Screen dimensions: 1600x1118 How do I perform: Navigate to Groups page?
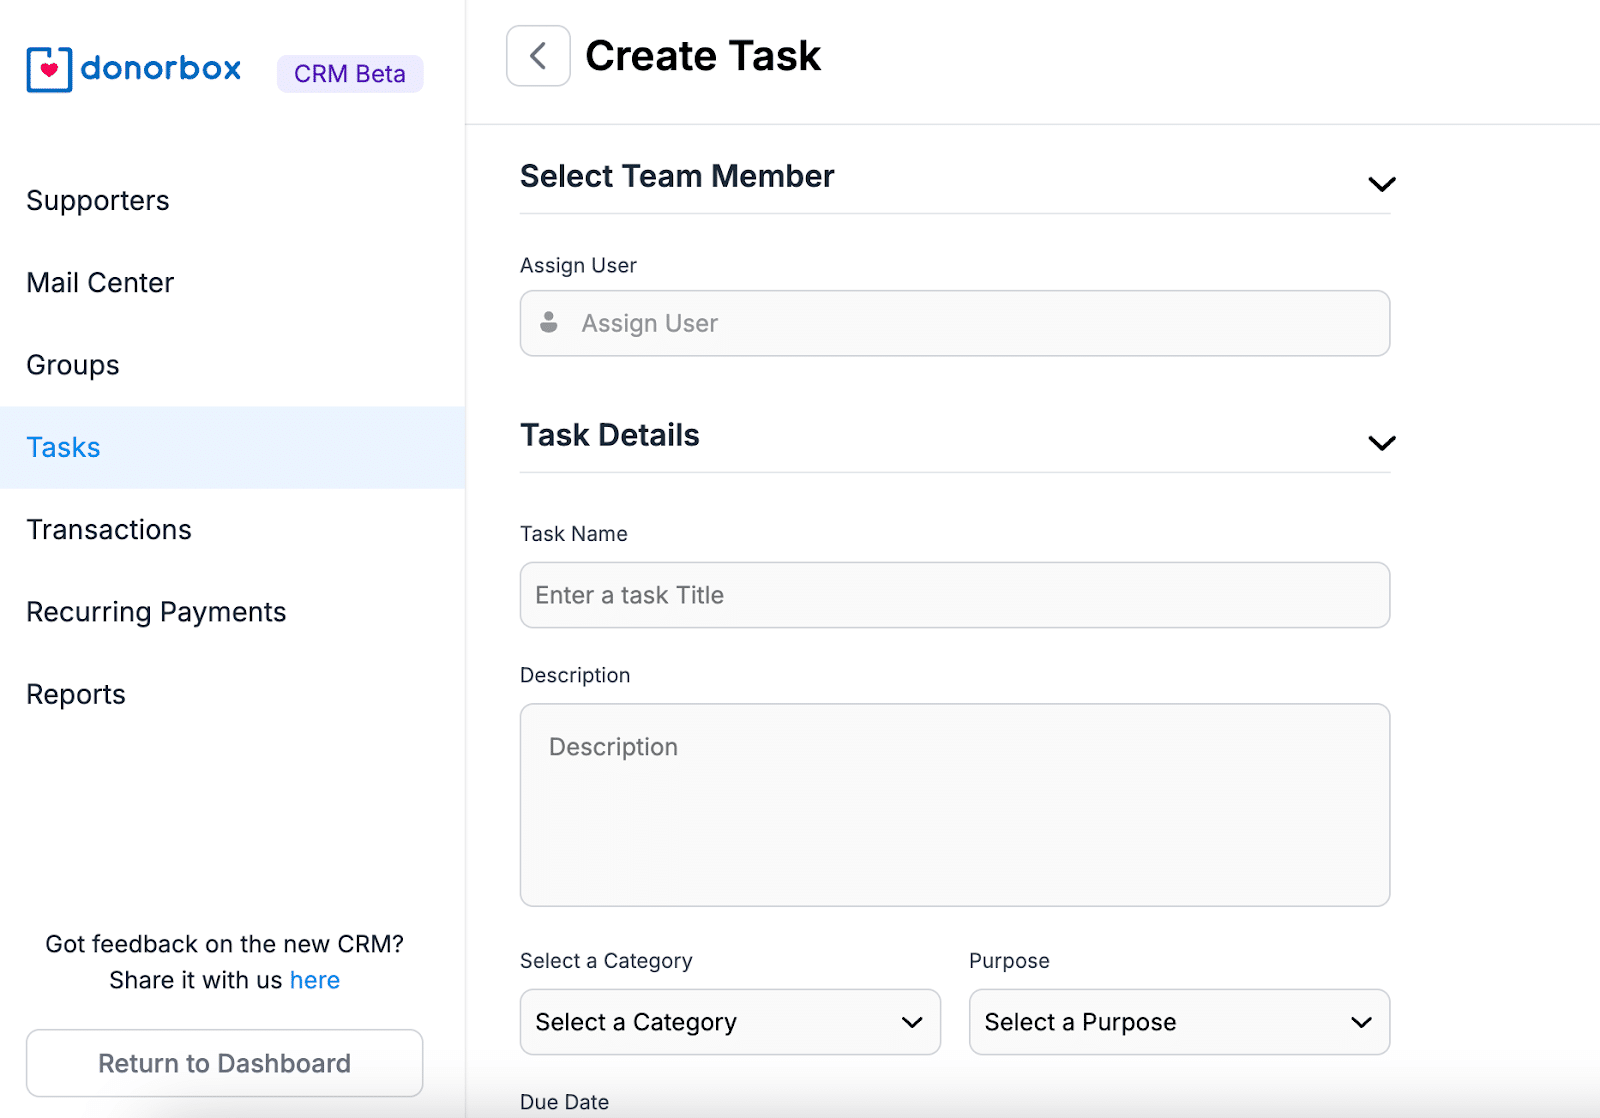pos(73,365)
